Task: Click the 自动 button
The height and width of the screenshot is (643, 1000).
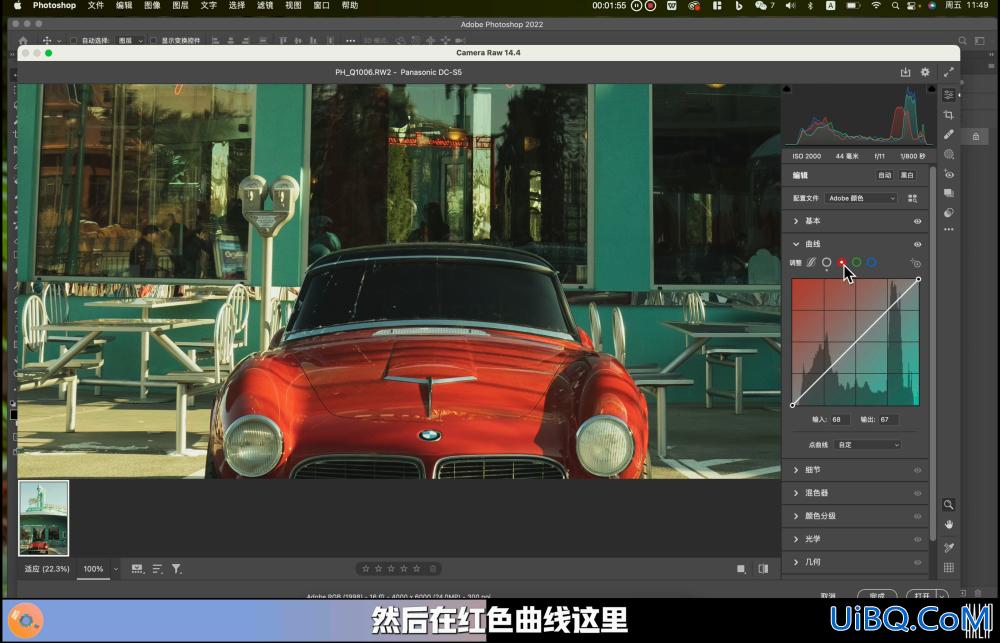Action: pos(885,175)
